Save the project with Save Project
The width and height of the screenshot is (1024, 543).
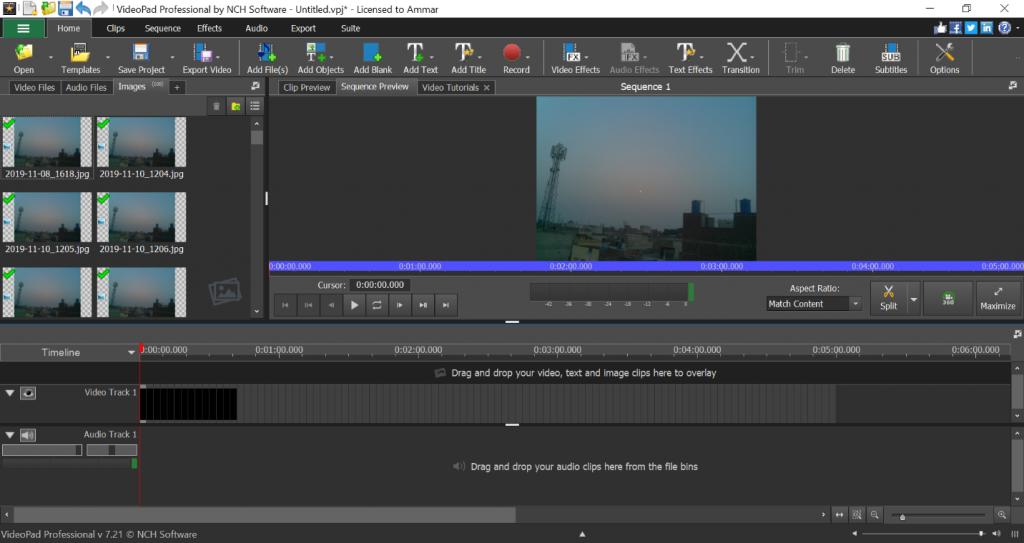click(x=141, y=58)
